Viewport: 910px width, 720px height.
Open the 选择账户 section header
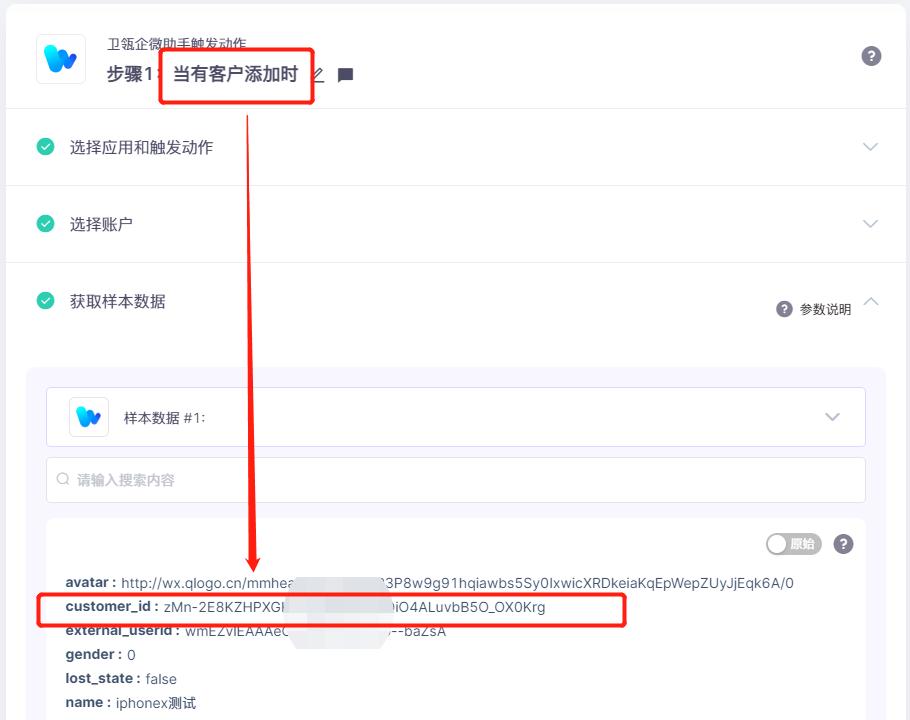[456, 224]
